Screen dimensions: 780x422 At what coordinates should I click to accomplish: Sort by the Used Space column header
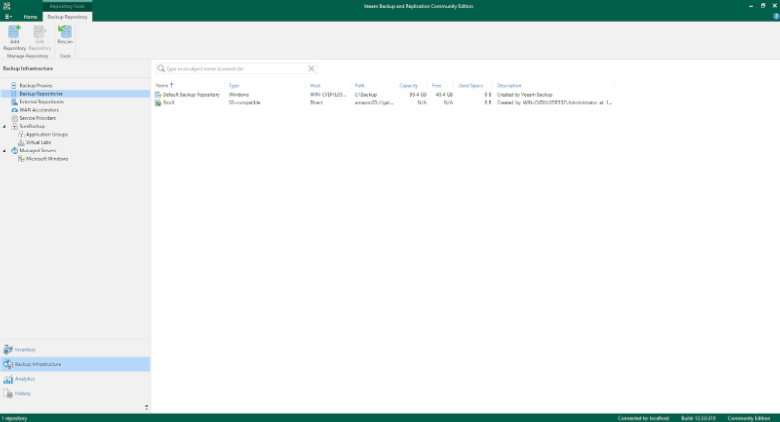pos(471,86)
